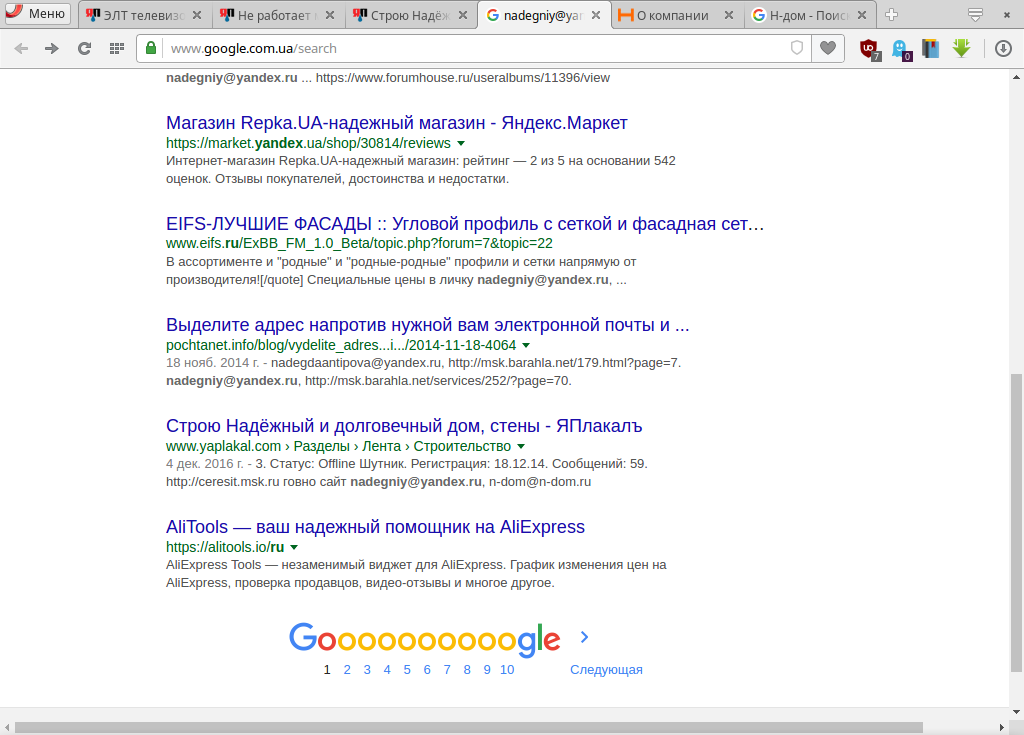Screen dimensions: 1024x735
Task: Go to results page 9
Action: (x=487, y=670)
